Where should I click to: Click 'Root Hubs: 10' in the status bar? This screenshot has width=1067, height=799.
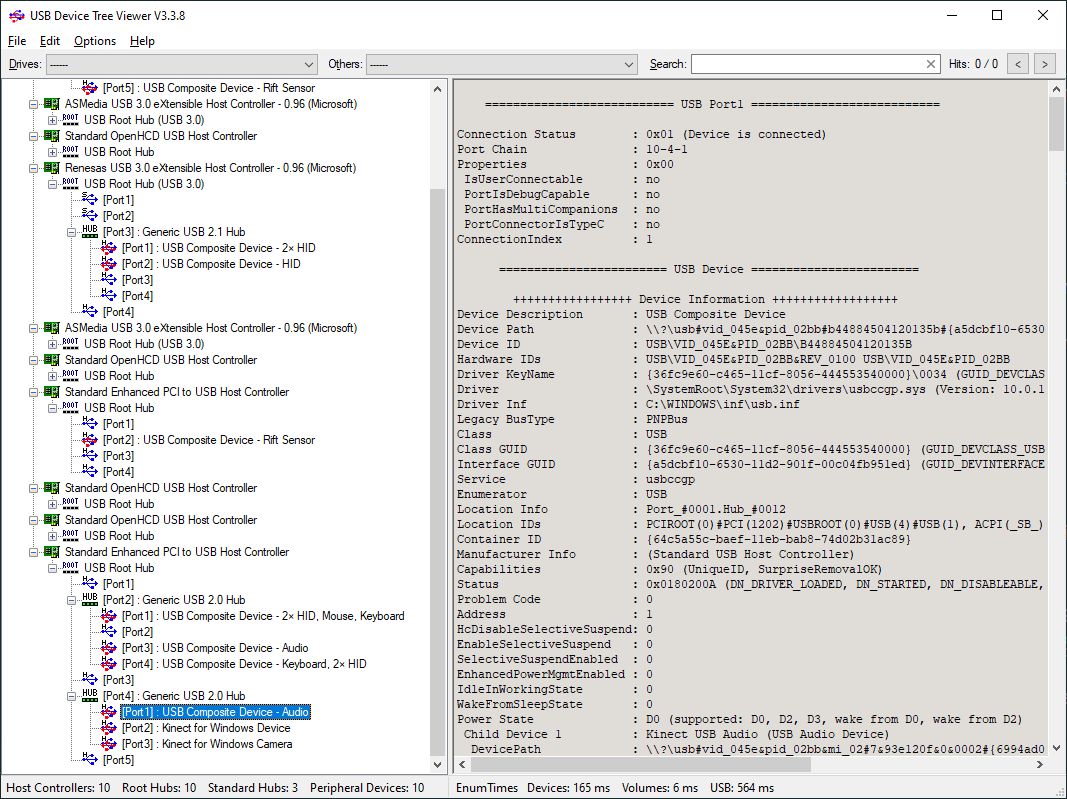coord(159,788)
